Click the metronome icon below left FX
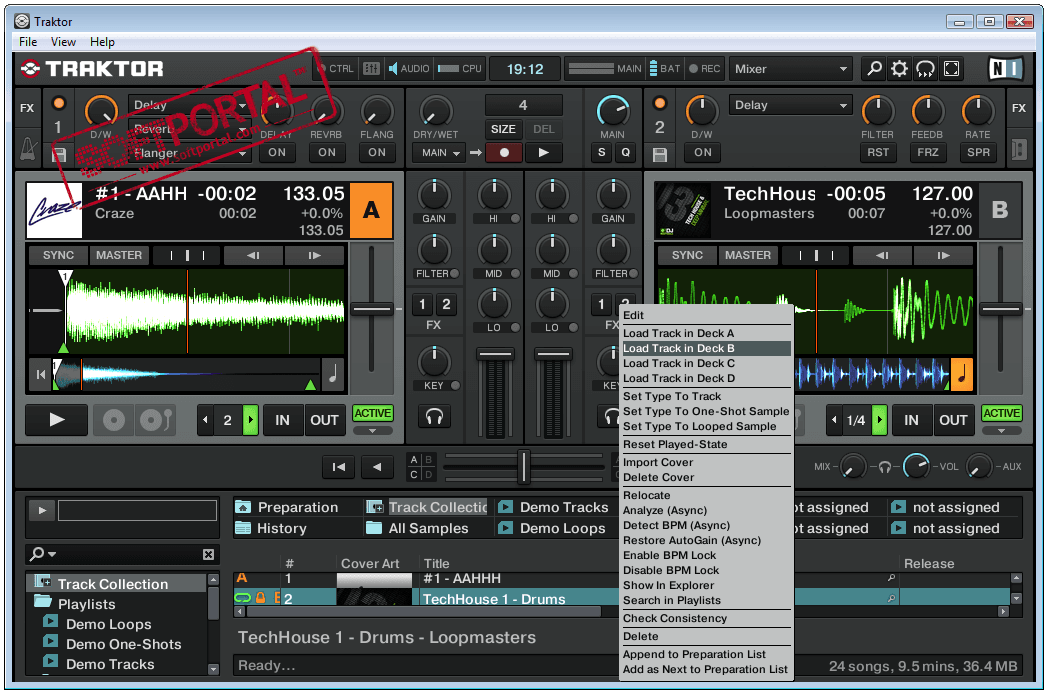 (28, 150)
